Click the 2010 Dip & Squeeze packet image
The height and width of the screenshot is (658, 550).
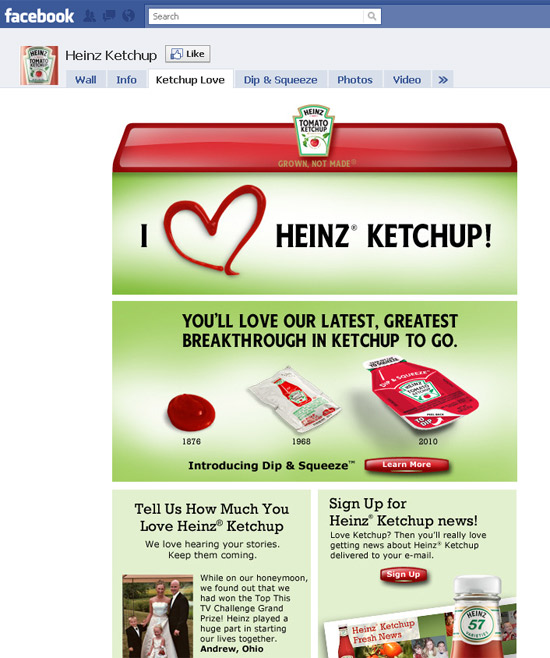(x=422, y=393)
